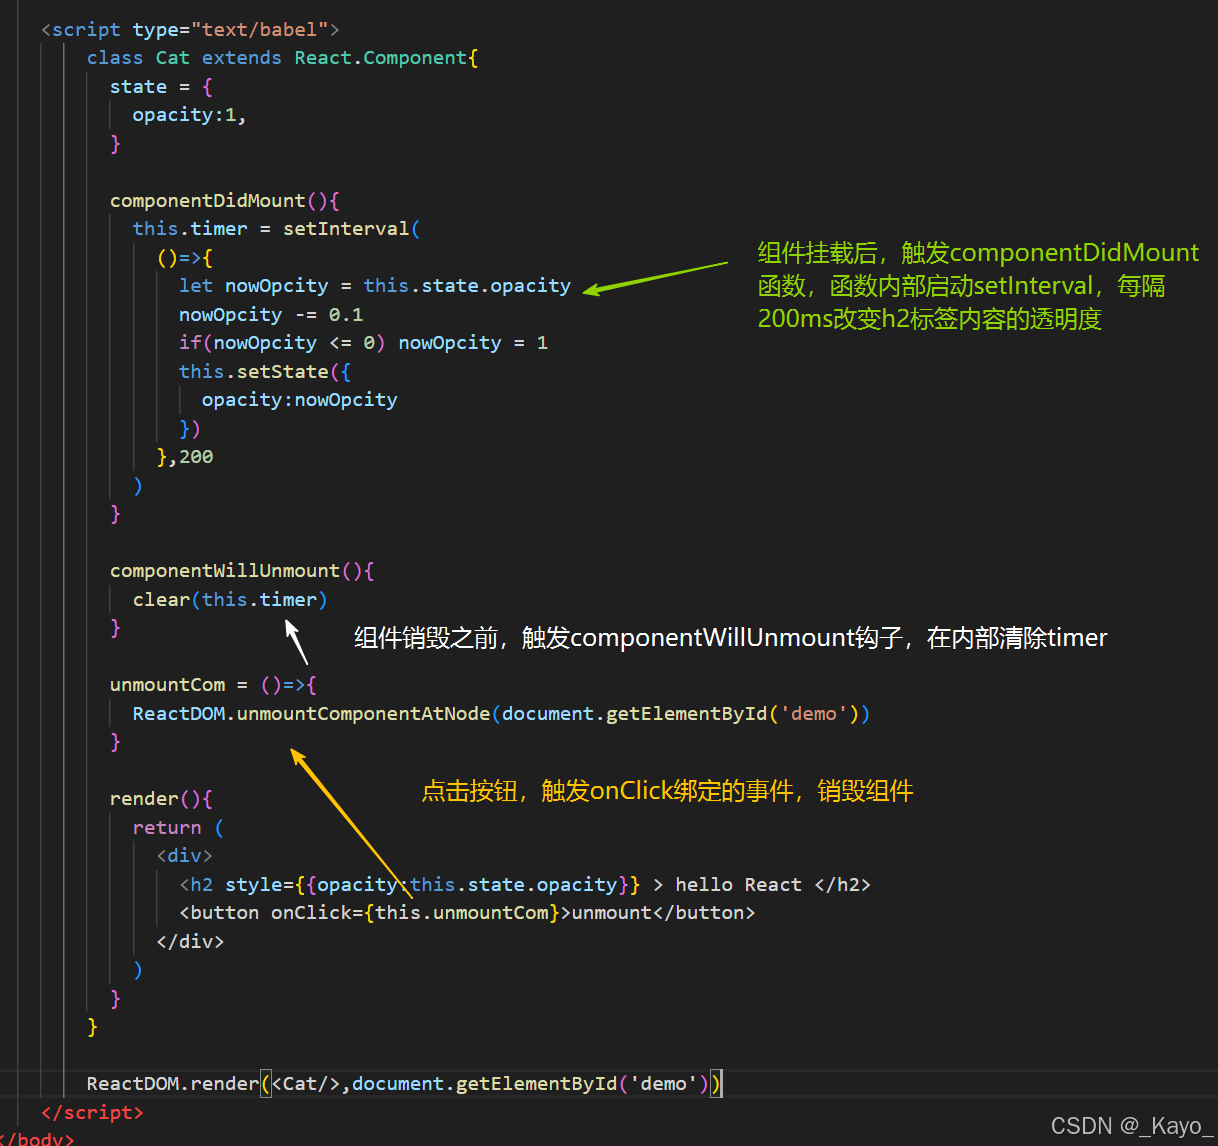
Task: Click the opening '<div>' tag line
Action: (x=185, y=856)
